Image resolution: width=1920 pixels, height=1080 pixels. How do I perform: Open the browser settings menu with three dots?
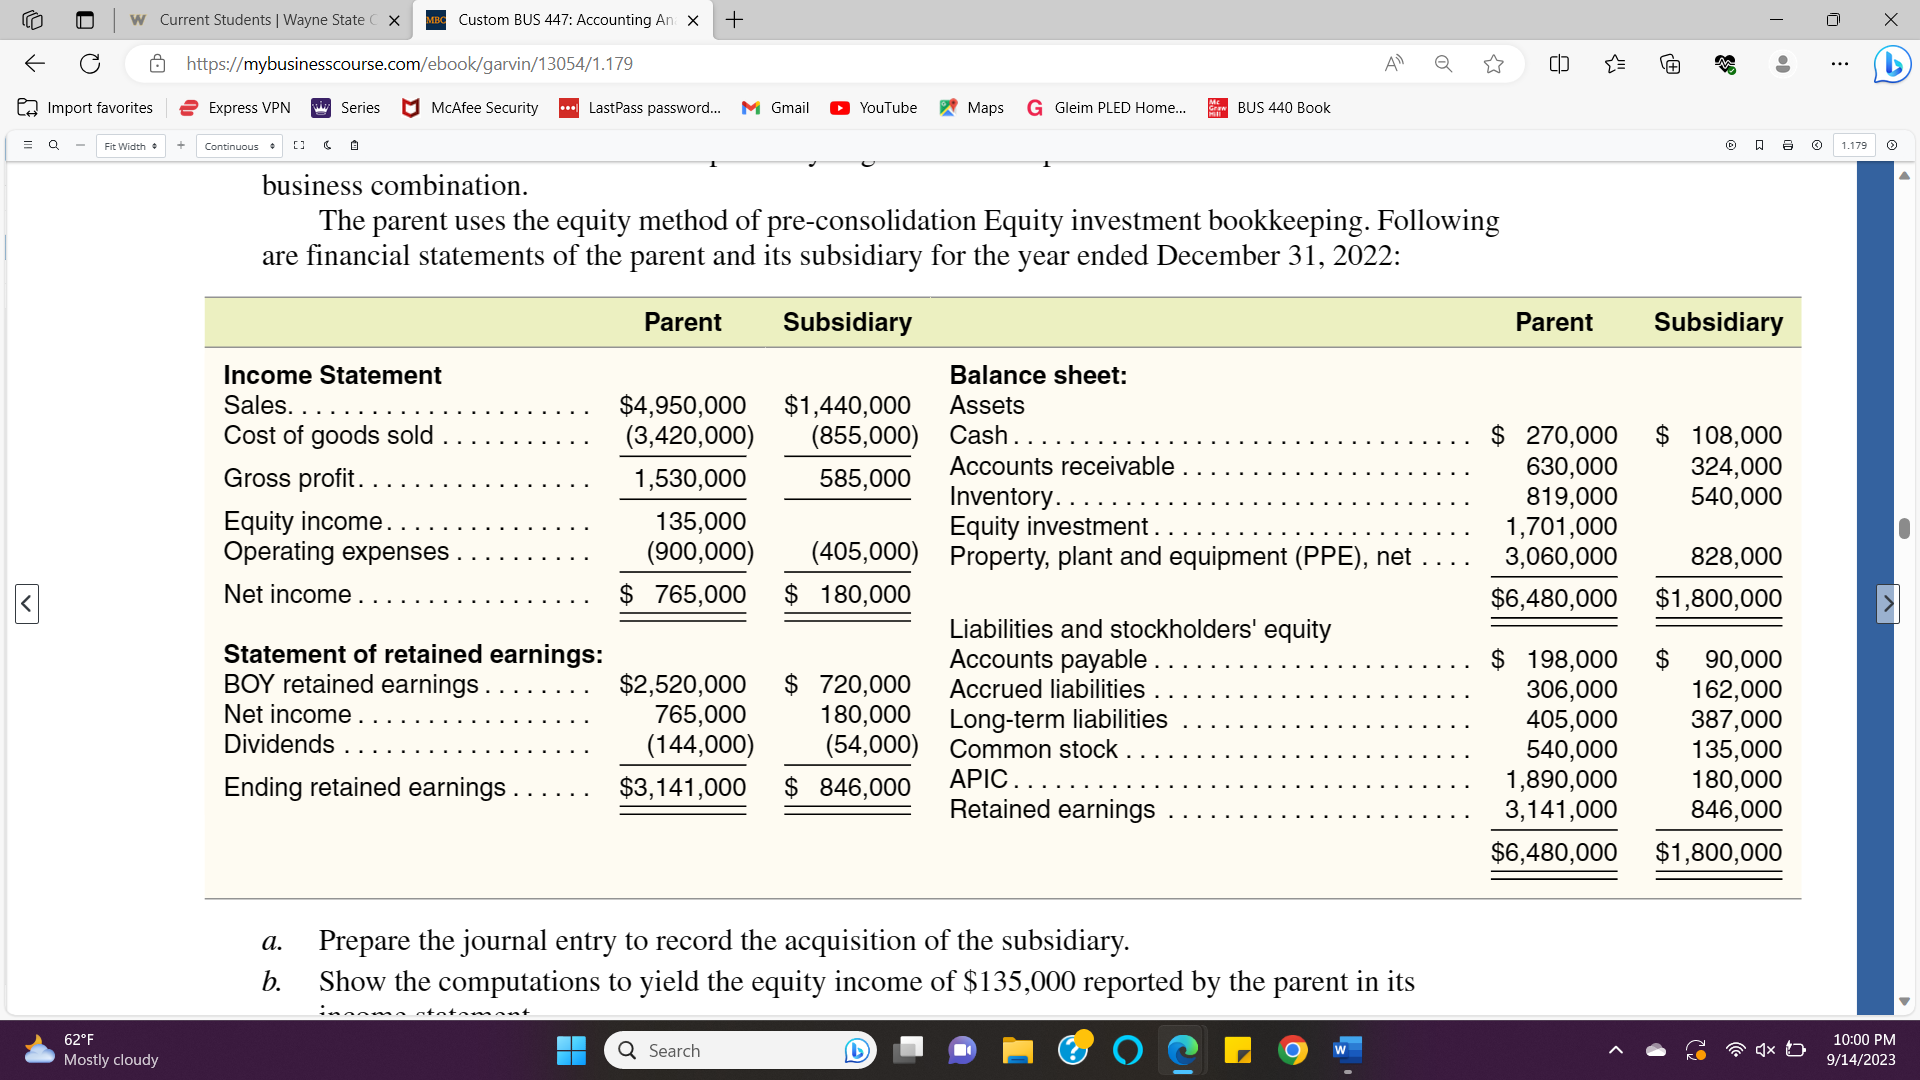(x=1841, y=64)
